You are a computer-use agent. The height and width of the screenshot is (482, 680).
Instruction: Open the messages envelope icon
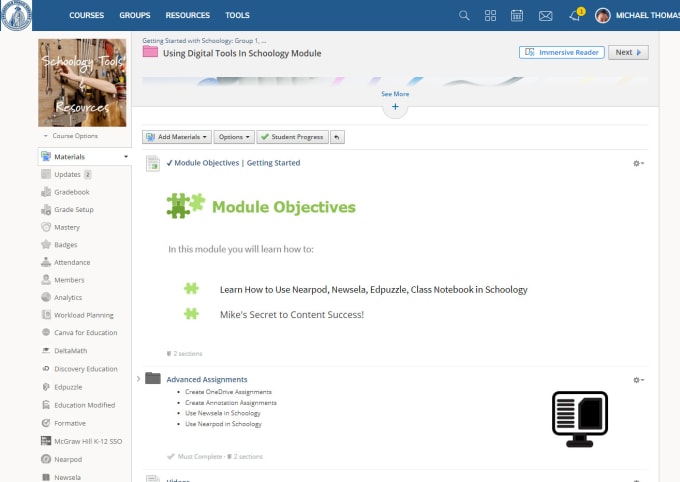tap(546, 16)
